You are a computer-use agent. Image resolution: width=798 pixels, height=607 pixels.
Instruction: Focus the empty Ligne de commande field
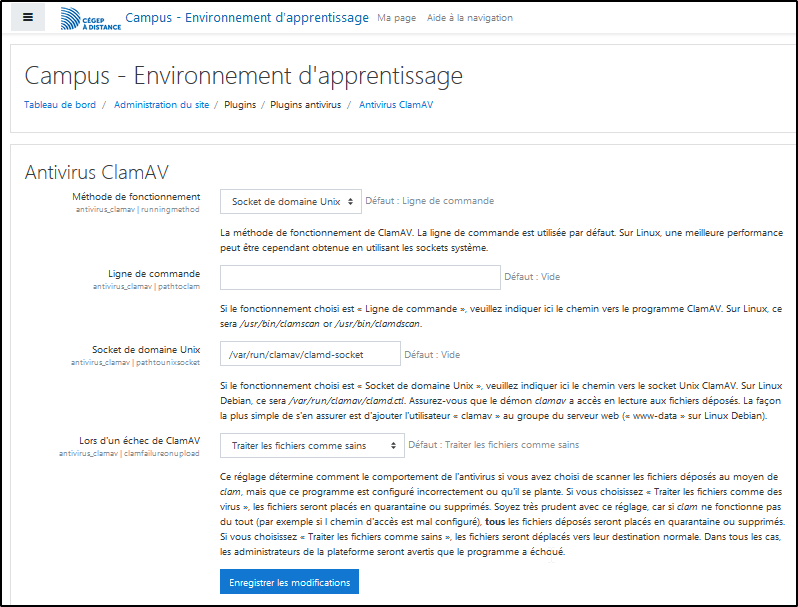pyautogui.click(x=359, y=277)
